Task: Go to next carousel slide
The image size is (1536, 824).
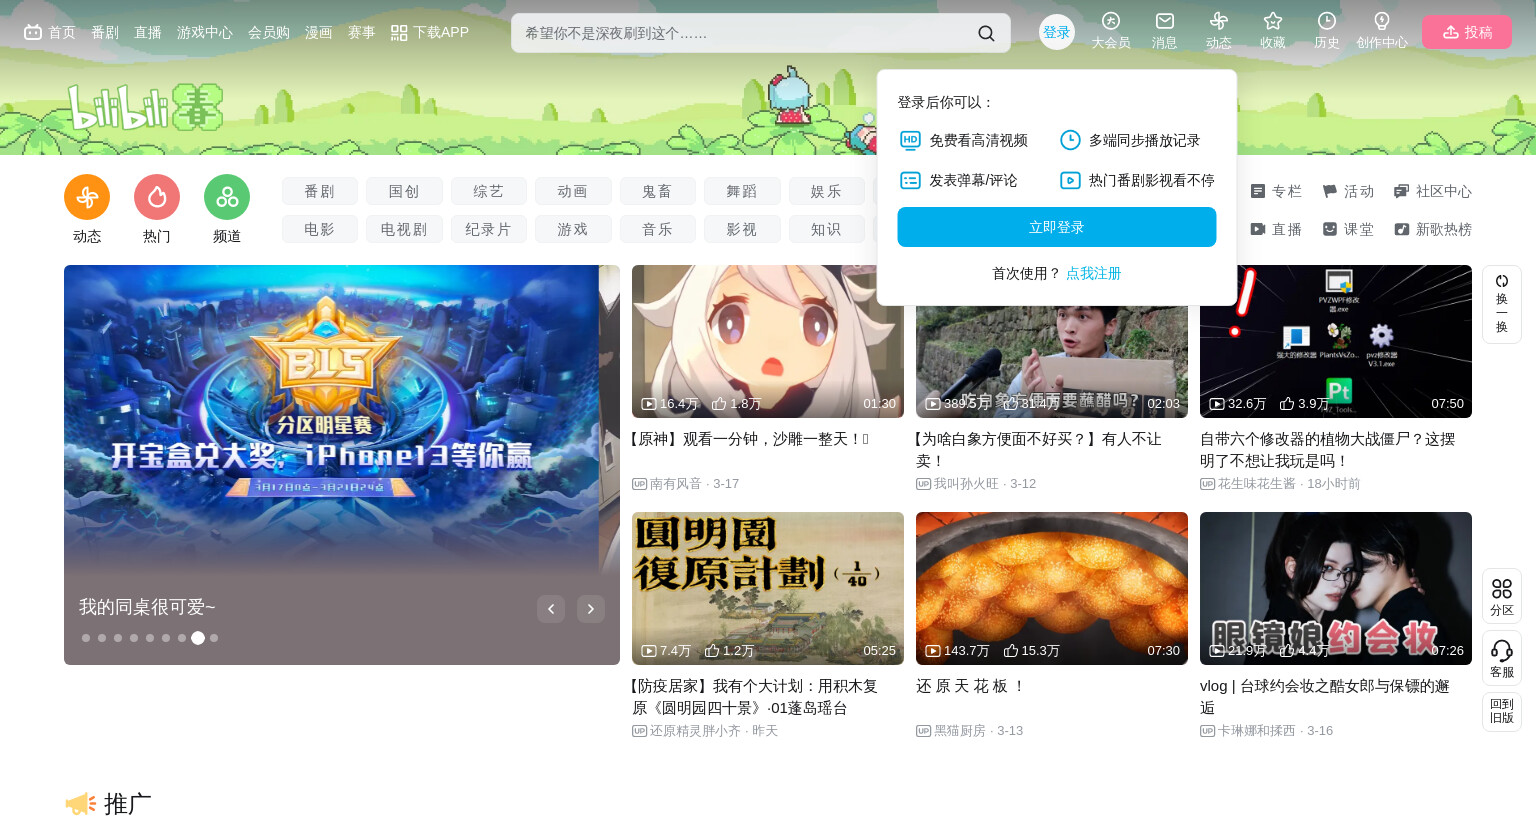Action: [x=591, y=609]
